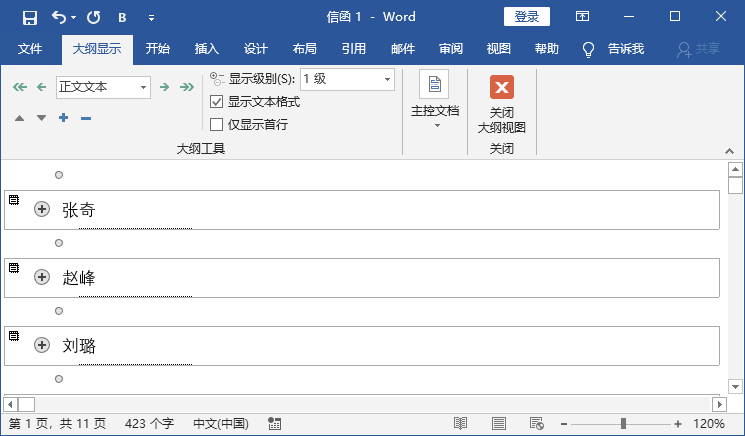Switch to Read Mode view

[460, 424]
